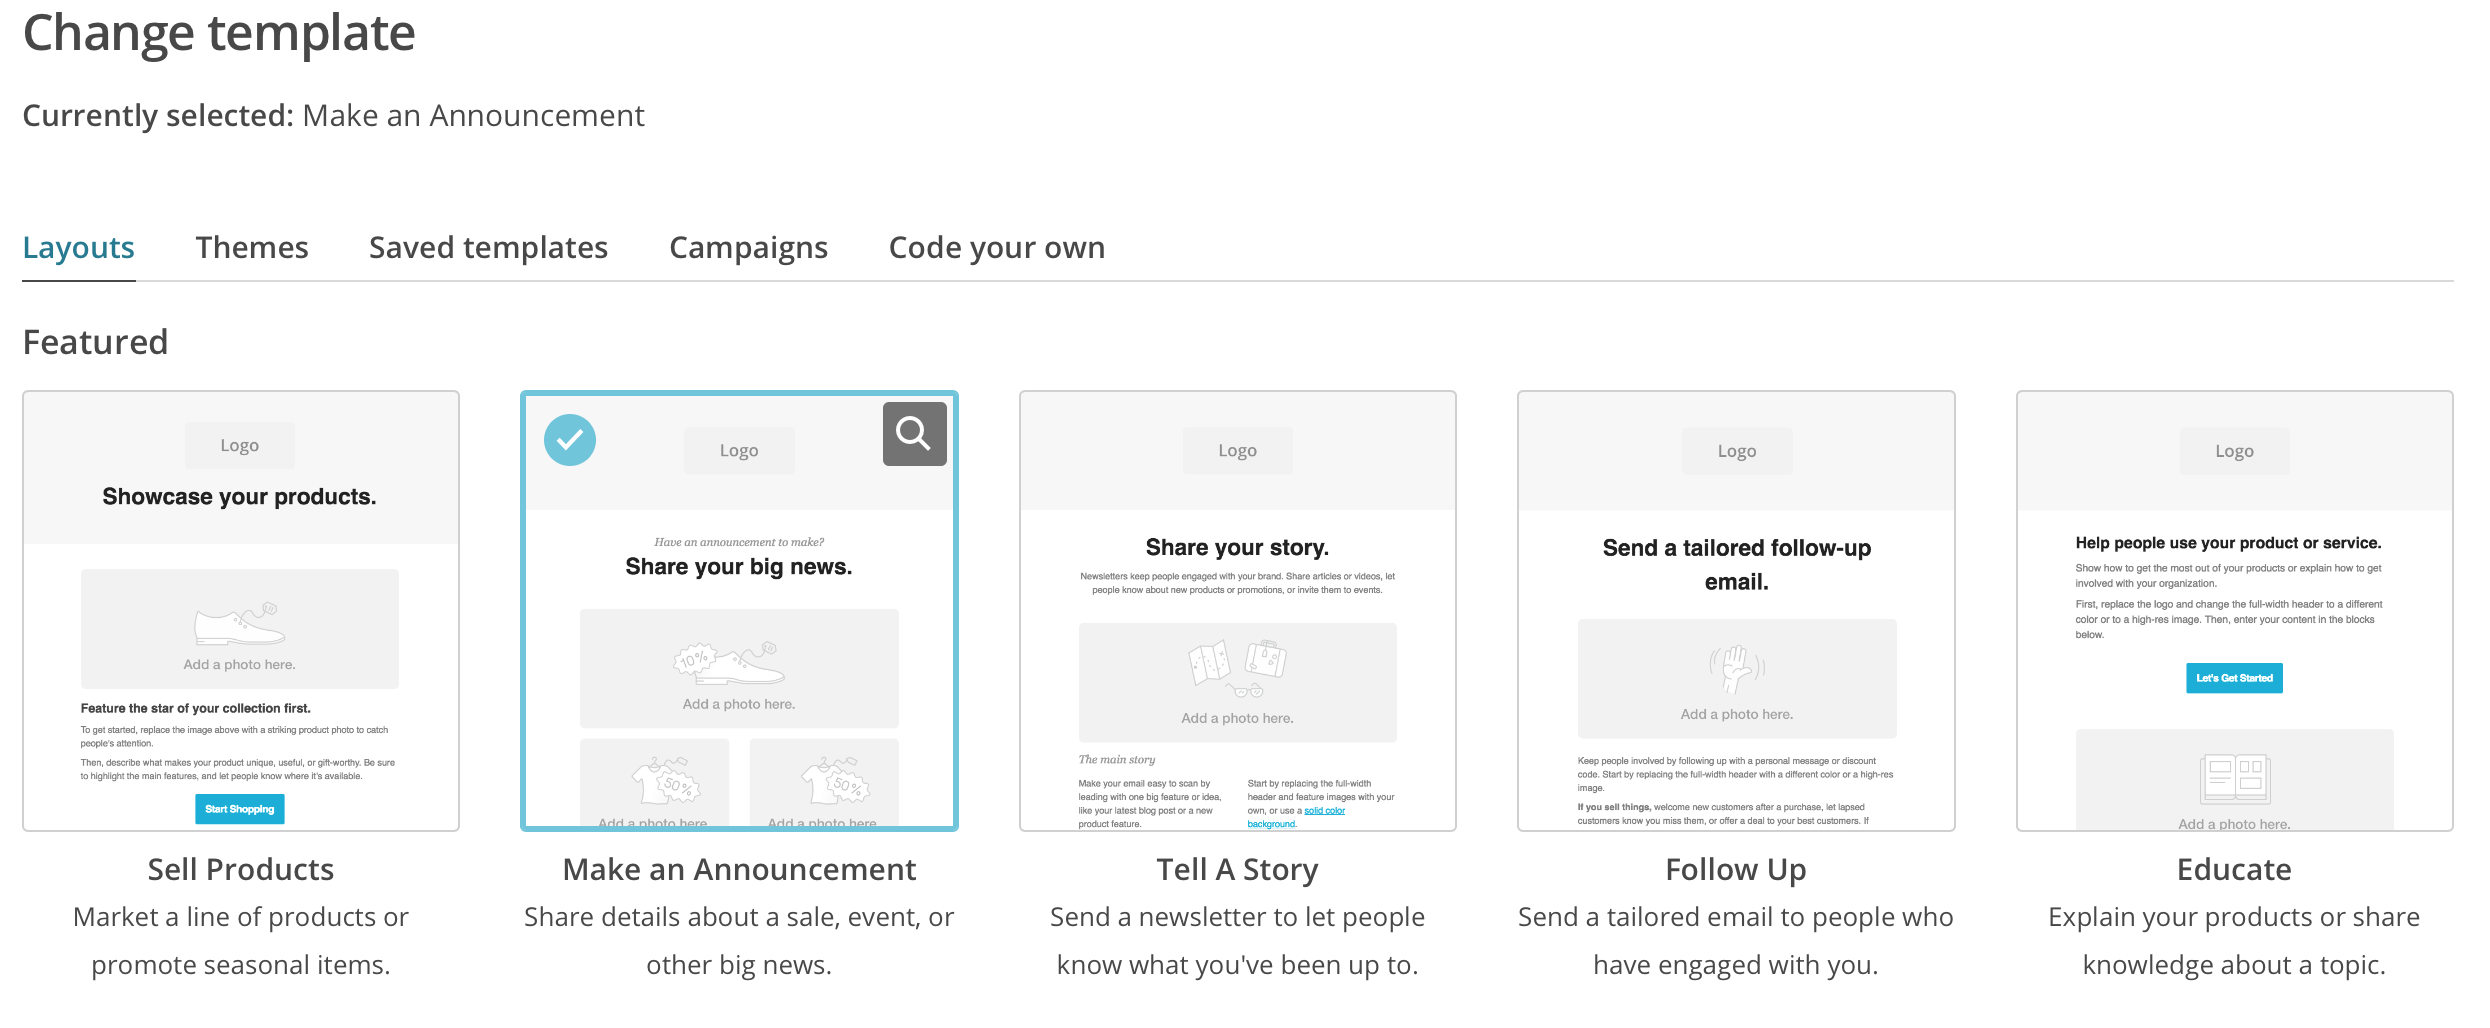Click the Educate template title

pos(2234,870)
